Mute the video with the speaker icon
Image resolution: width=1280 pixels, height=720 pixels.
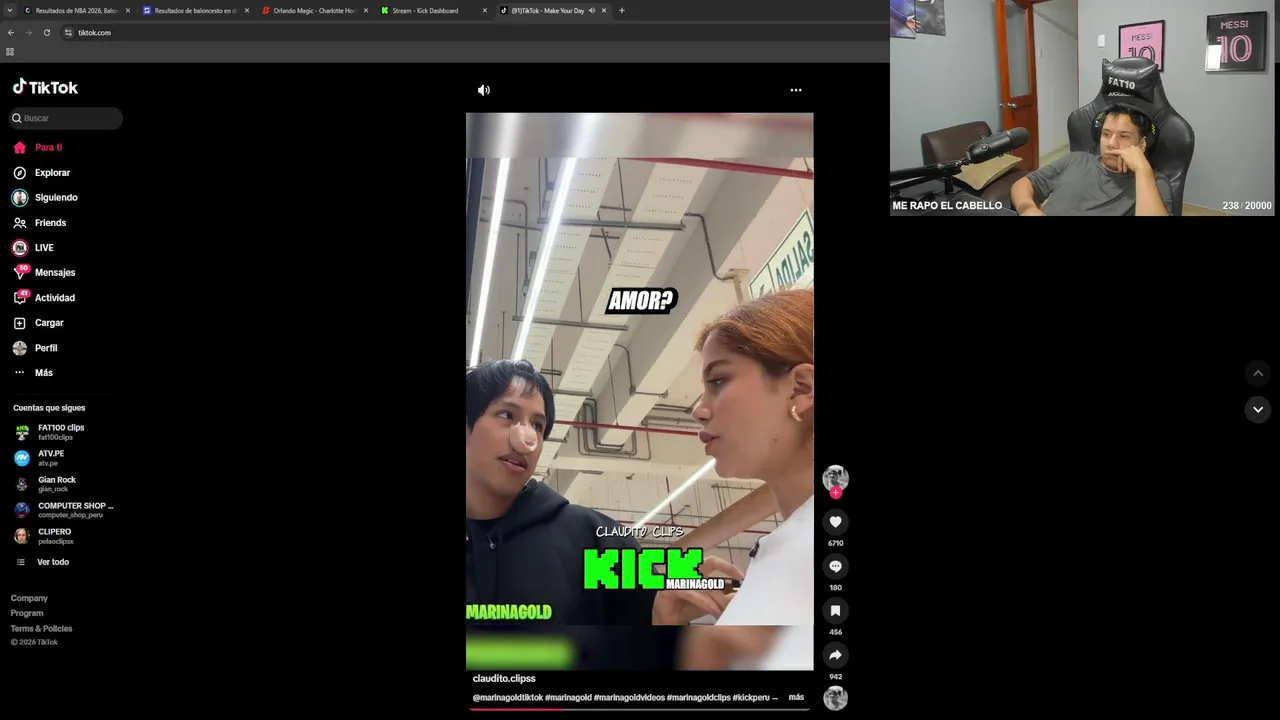tap(484, 90)
